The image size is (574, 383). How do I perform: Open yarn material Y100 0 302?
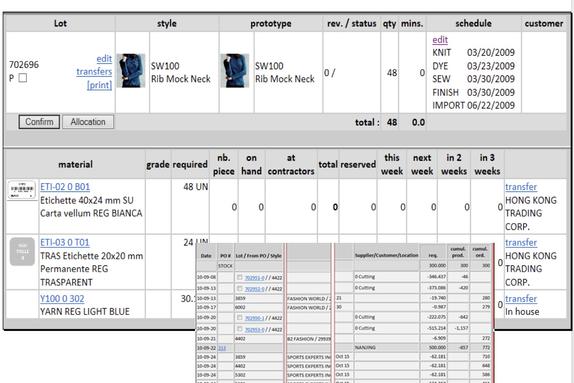(62, 299)
